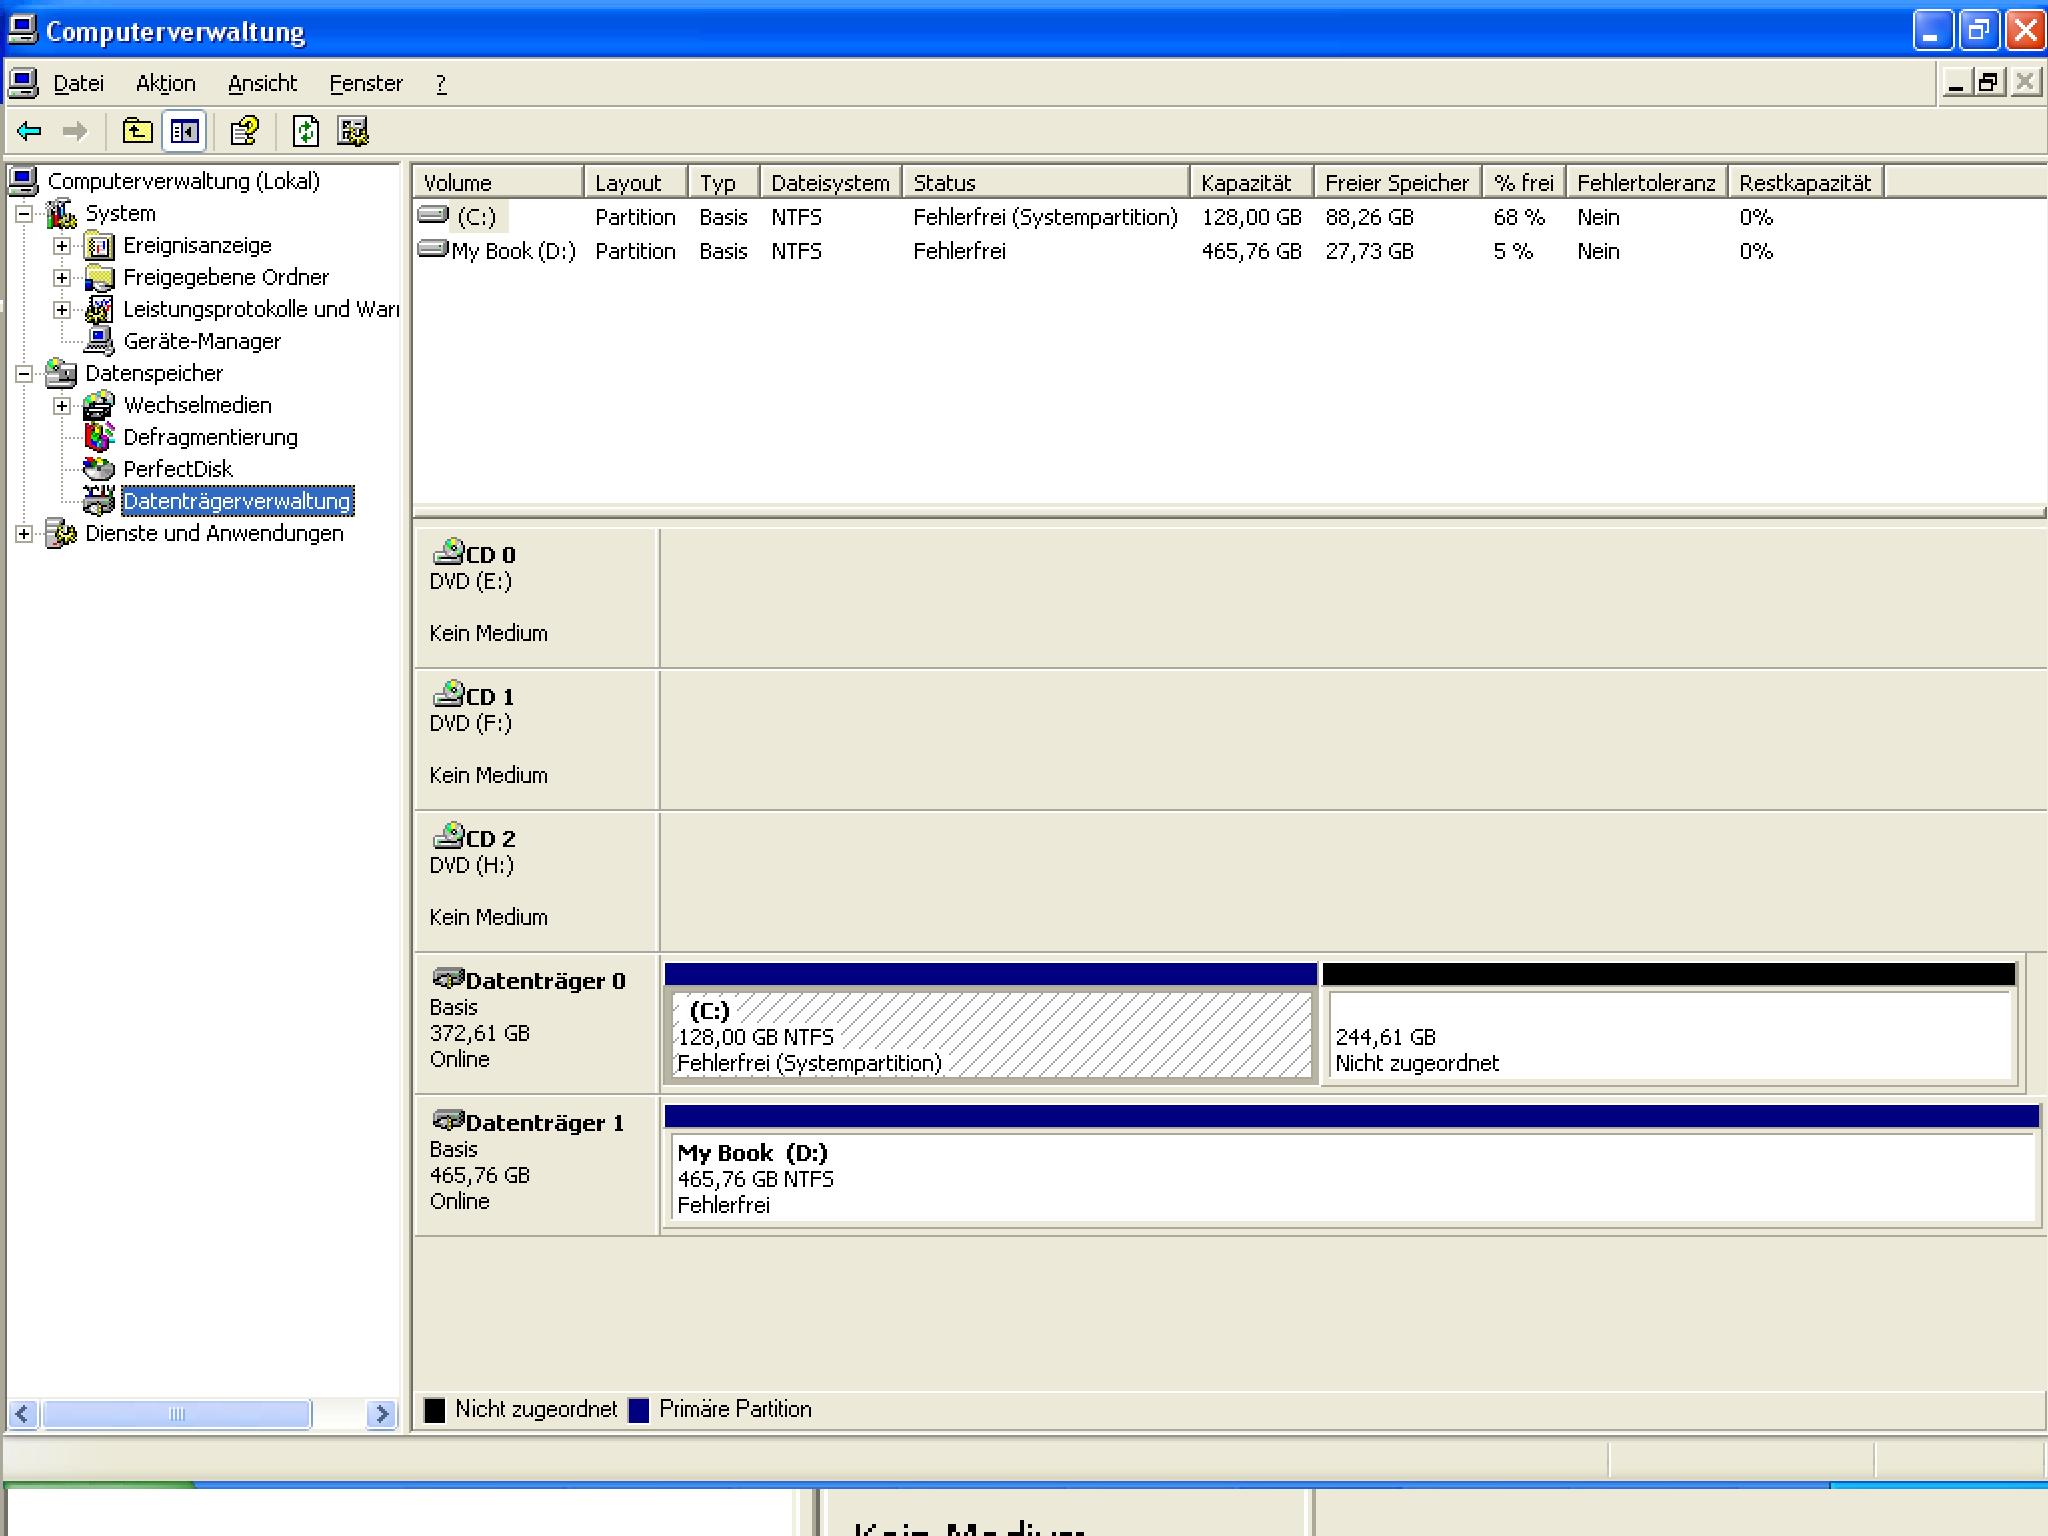The width and height of the screenshot is (2048, 1536).
Task: Click the Freier Speicher column header
Action: 1396,183
